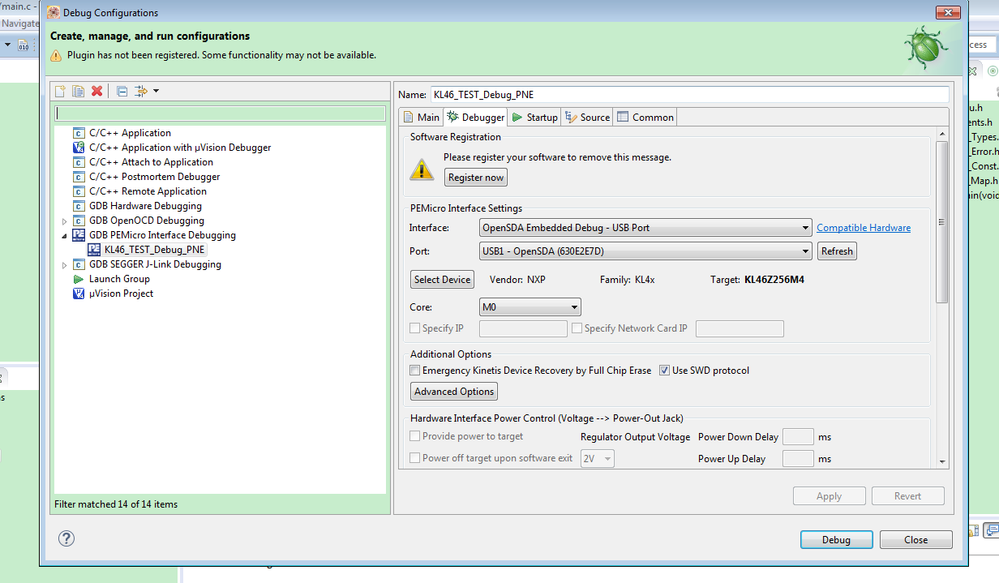Select C/C++ Remote Application entry
The width and height of the screenshot is (999, 583).
pos(148,191)
